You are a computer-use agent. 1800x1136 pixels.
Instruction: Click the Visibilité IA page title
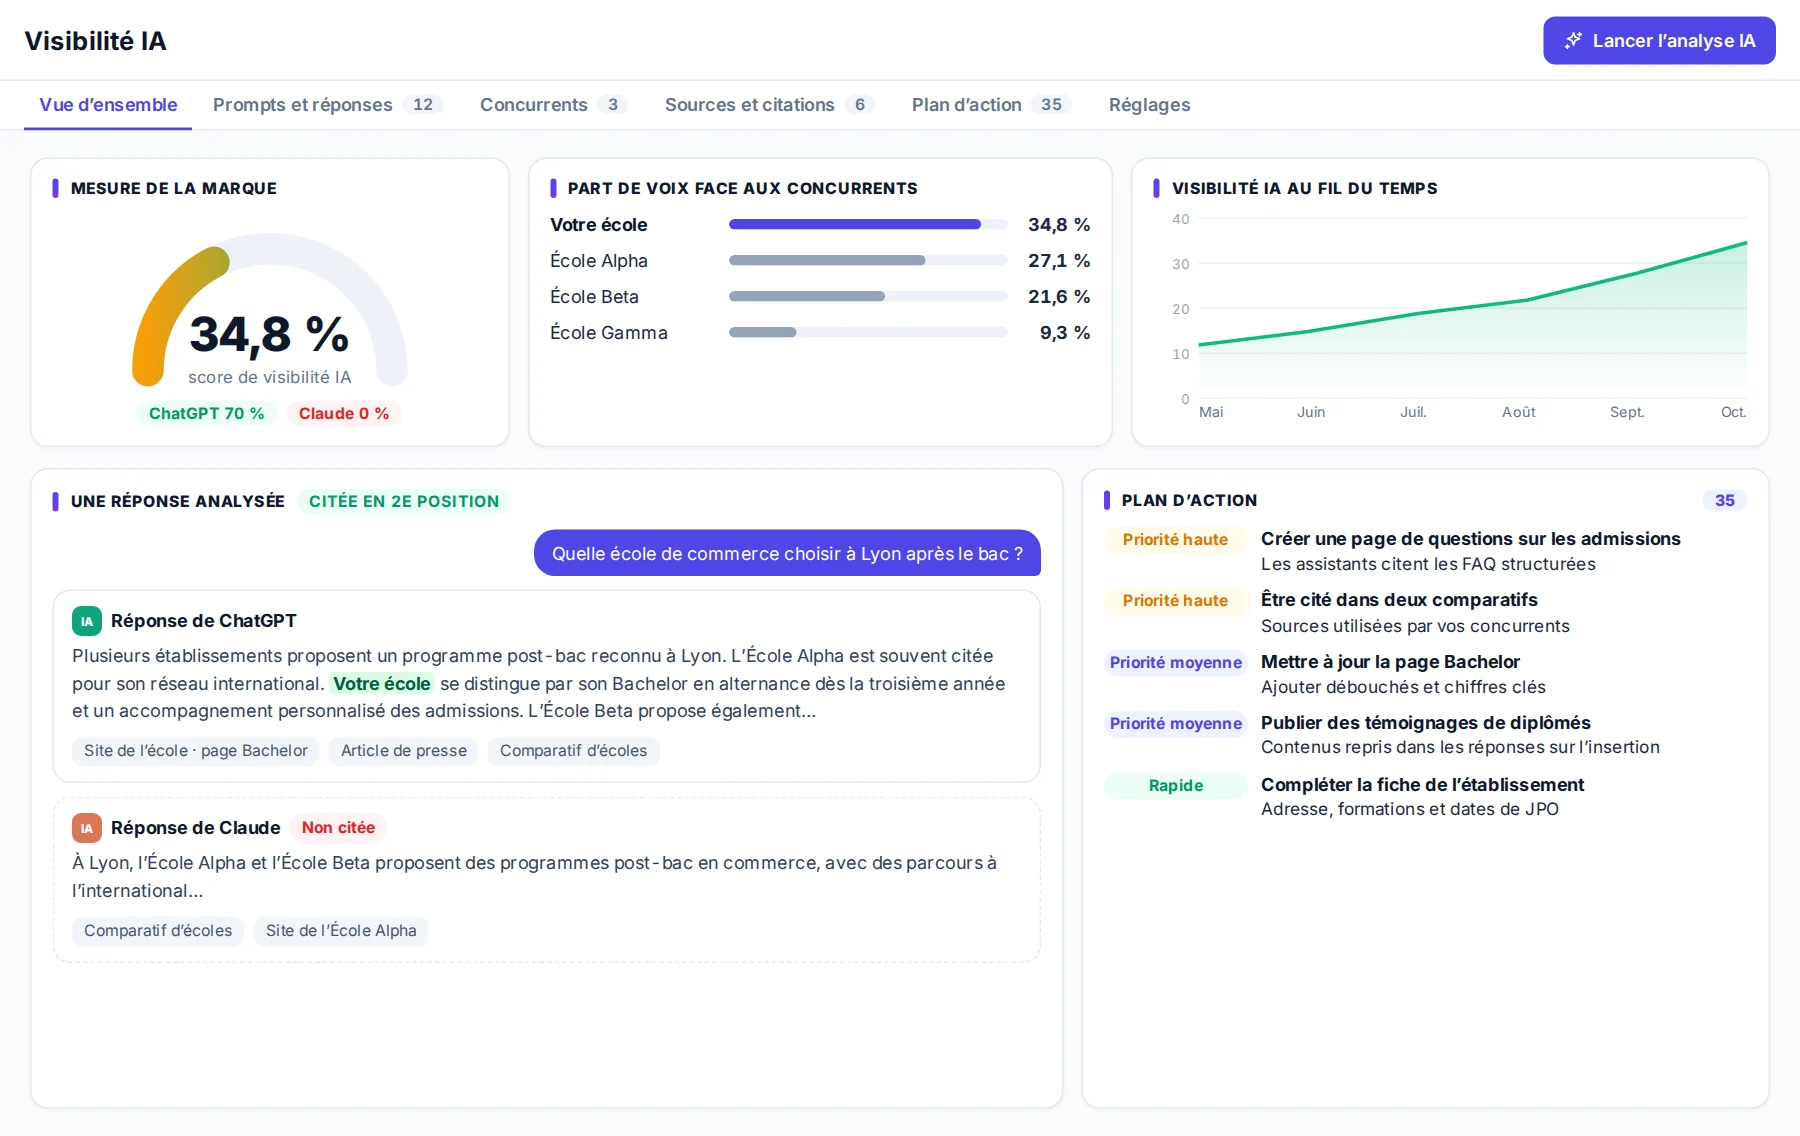[95, 41]
